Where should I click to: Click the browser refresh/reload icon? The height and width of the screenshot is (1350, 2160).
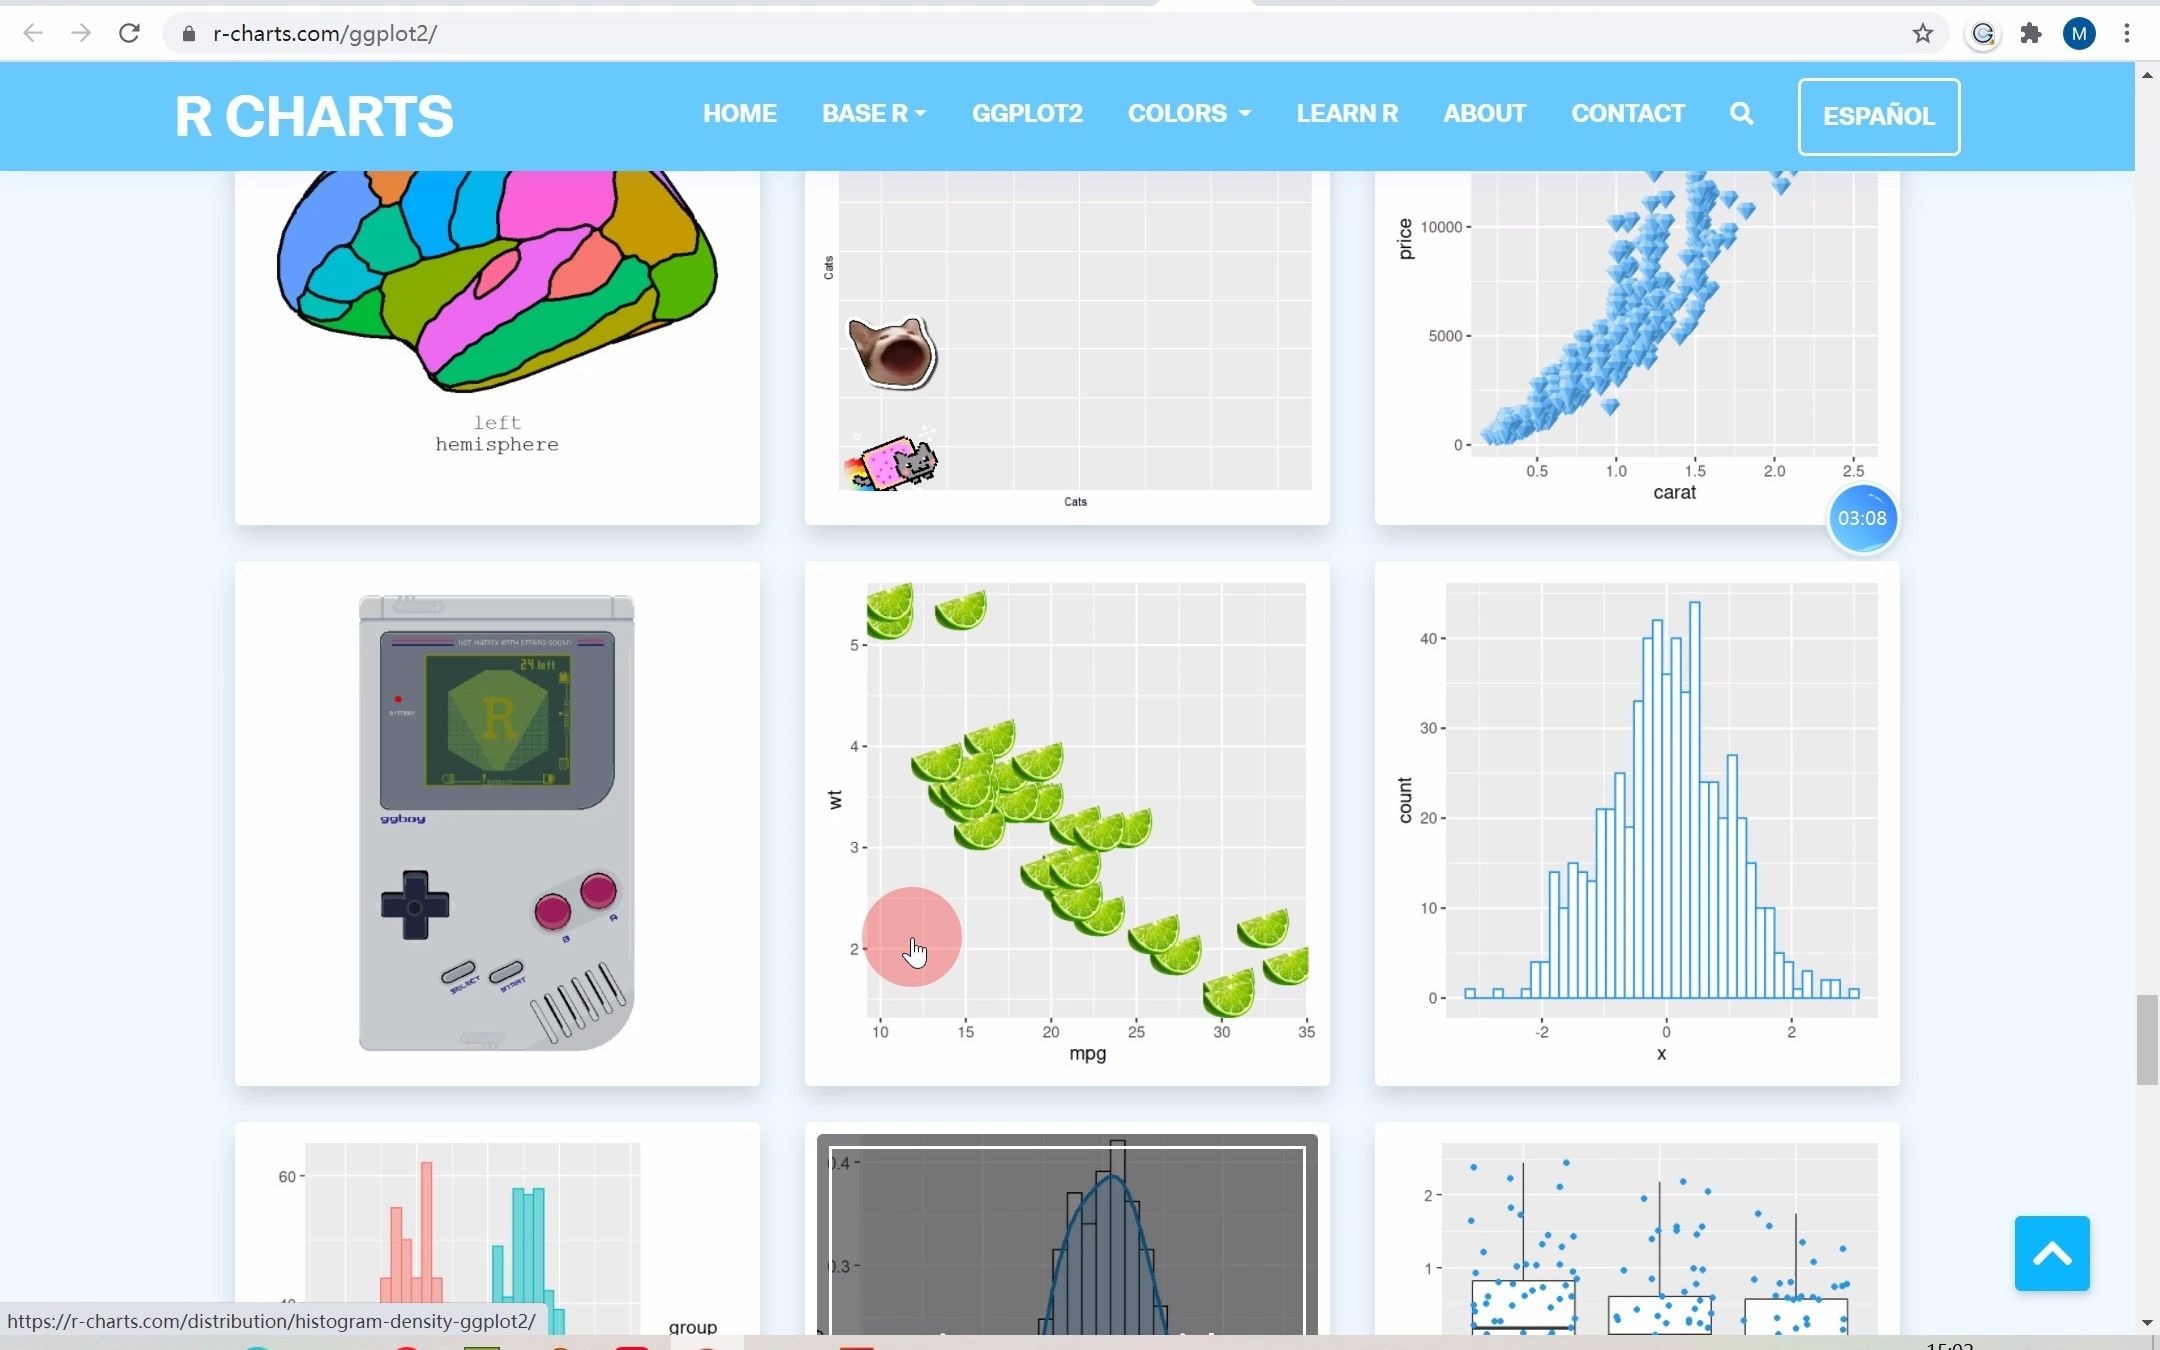pos(131,33)
